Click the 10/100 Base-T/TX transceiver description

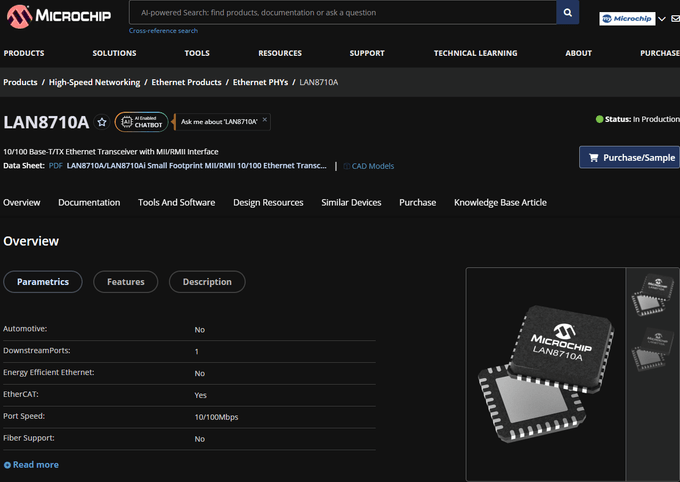(111, 151)
